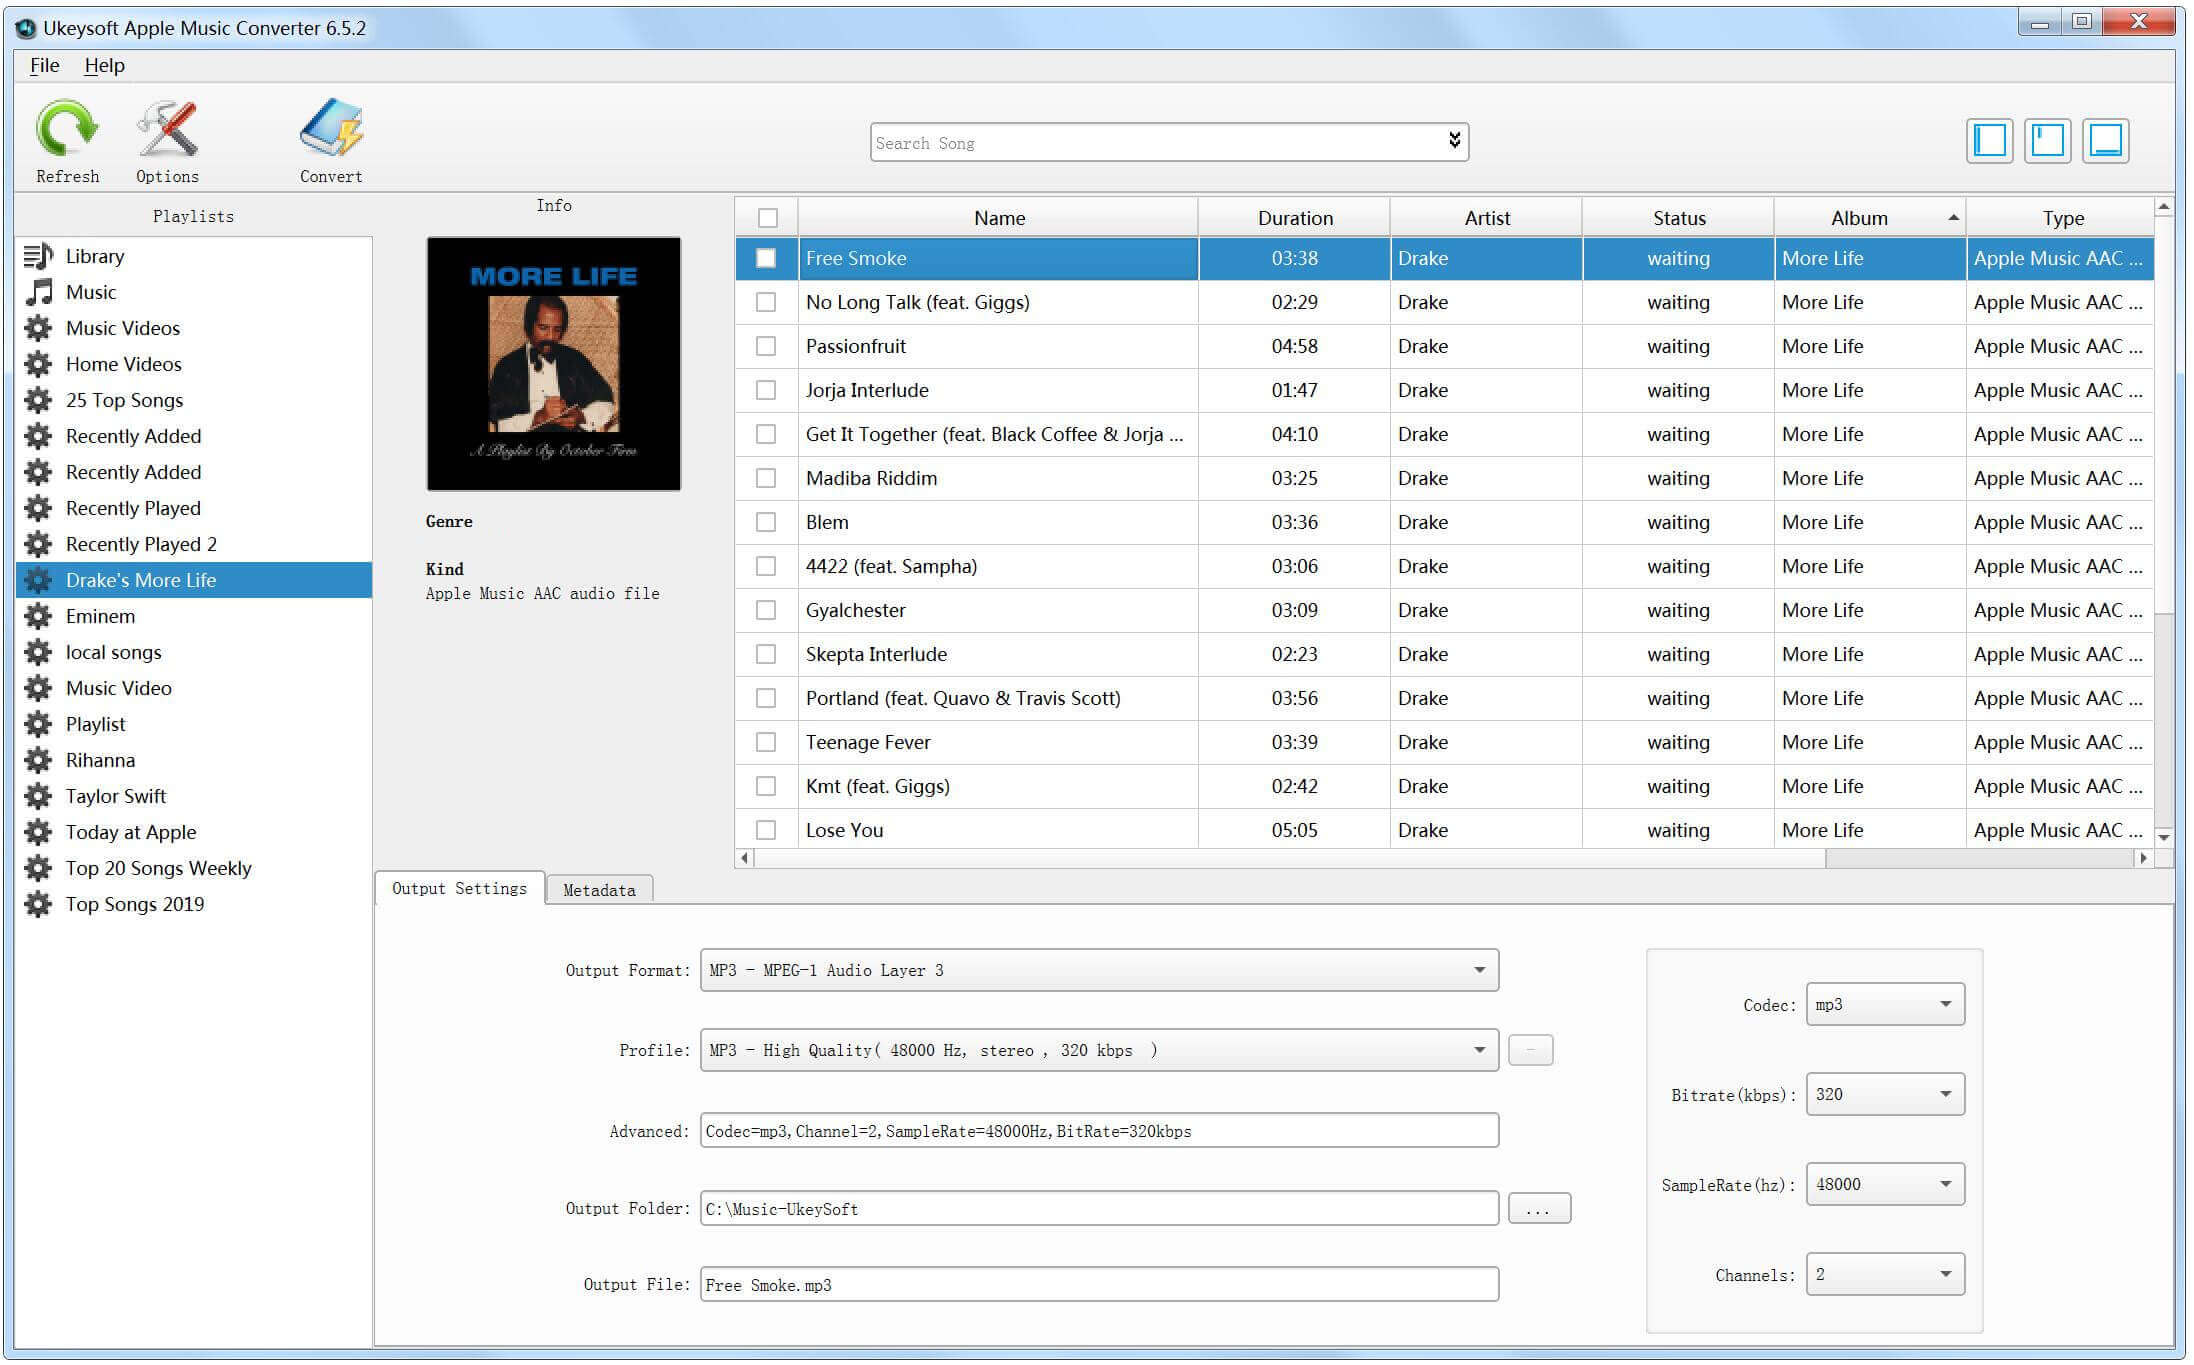Click the Output Settings tab
Viewport: 2194px width, 1365px height.
(458, 890)
